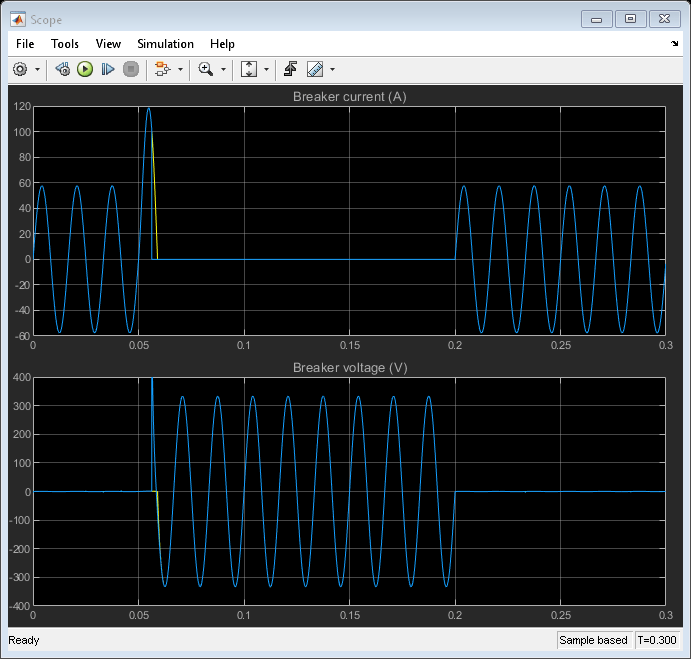Open the View menu

pyautogui.click(x=108, y=44)
